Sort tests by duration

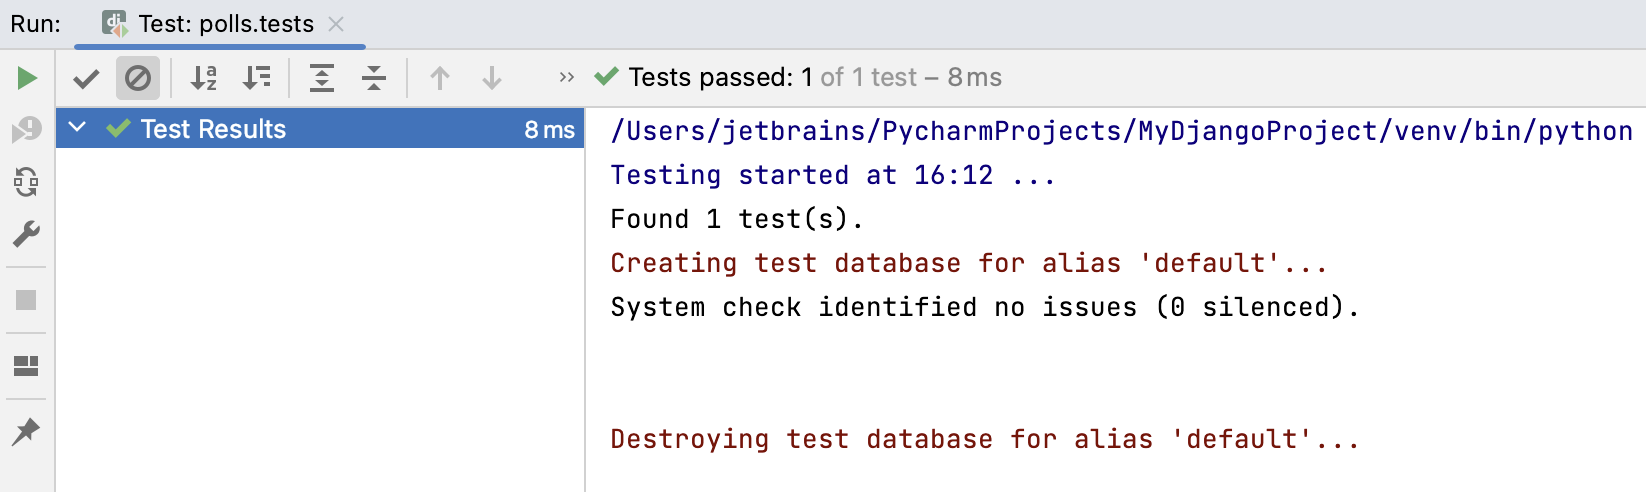(x=256, y=78)
